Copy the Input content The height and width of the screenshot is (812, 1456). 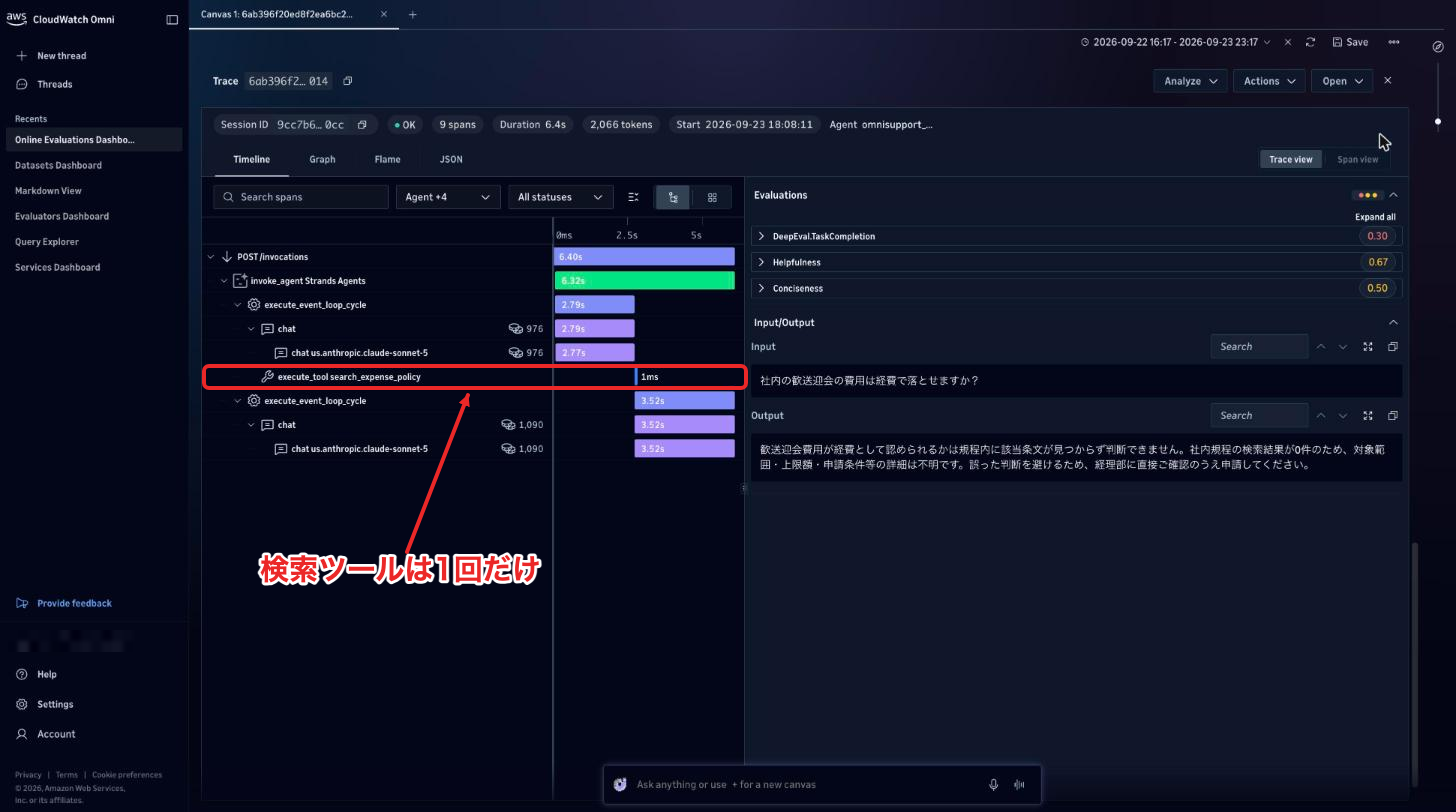1392,347
